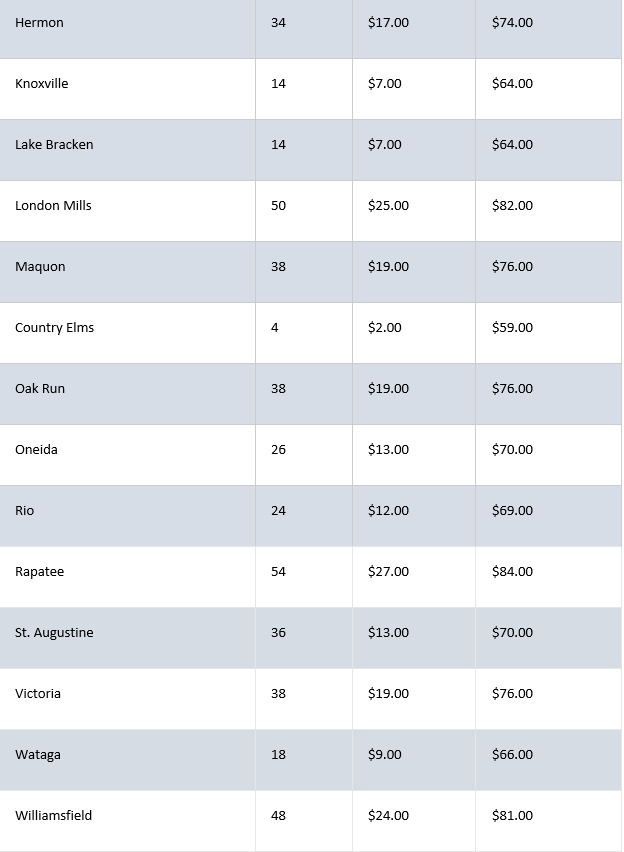624x852 pixels.
Task: Click the London Mills mileage value 50
Action: click(x=278, y=206)
